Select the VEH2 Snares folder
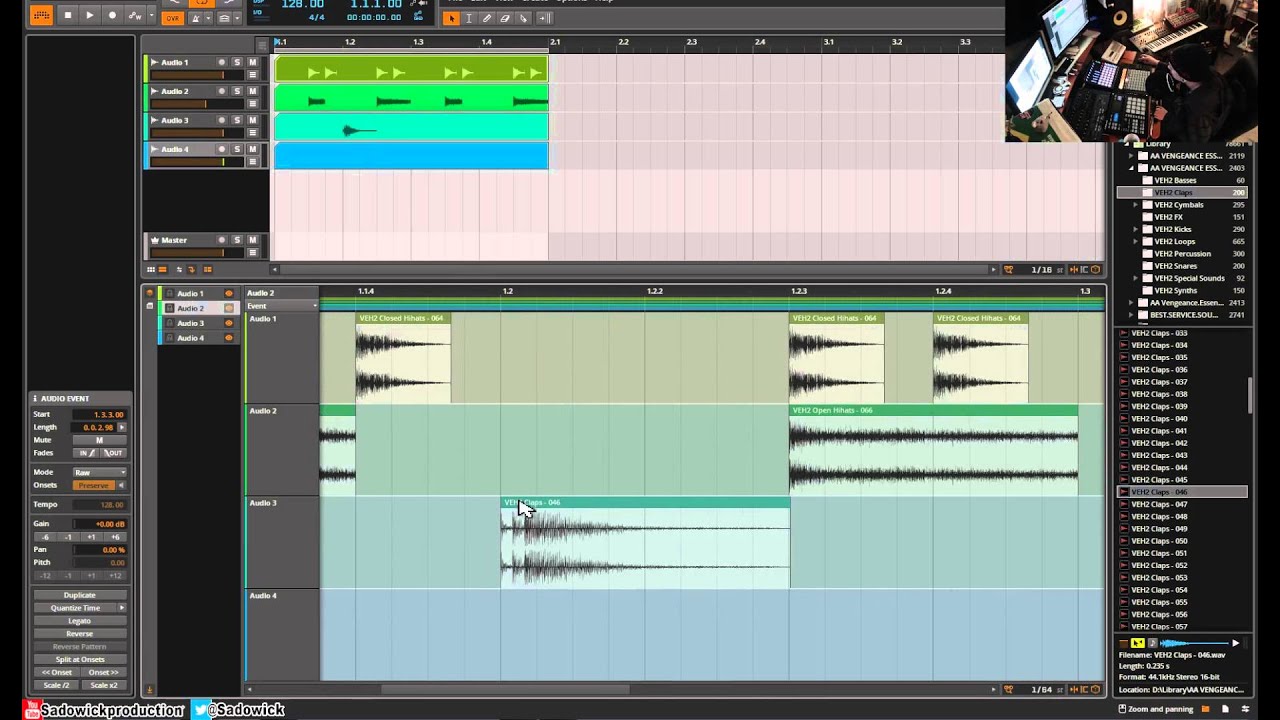The image size is (1280, 720). pyautogui.click(x=1175, y=266)
